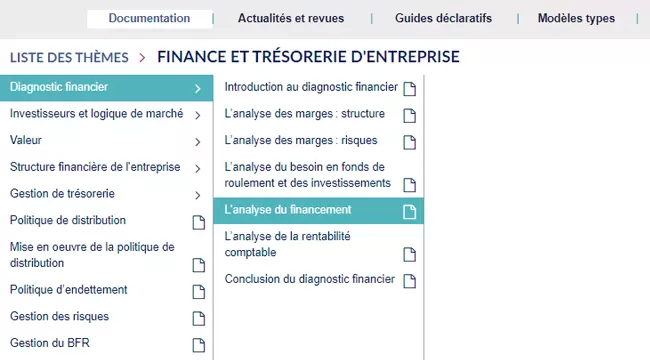Click document icon for L'analyse du financement
This screenshot has width=650, height=360.
[410, 212]
